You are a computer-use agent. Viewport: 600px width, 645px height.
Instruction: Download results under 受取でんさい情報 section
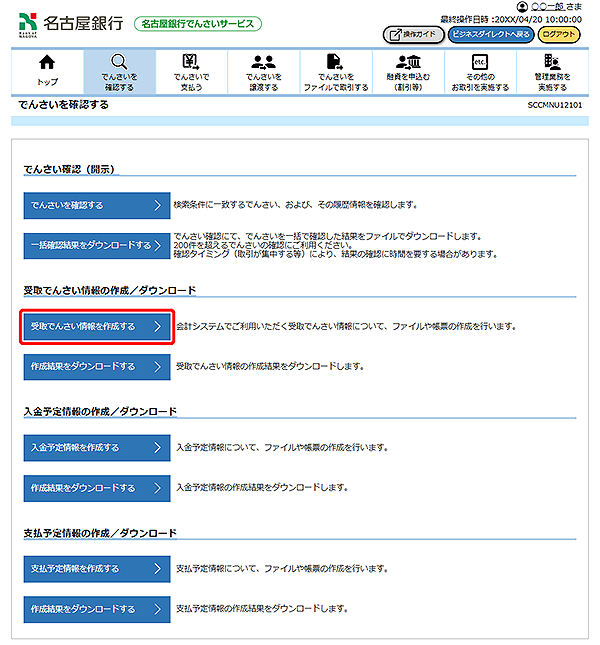pos(97,367)
